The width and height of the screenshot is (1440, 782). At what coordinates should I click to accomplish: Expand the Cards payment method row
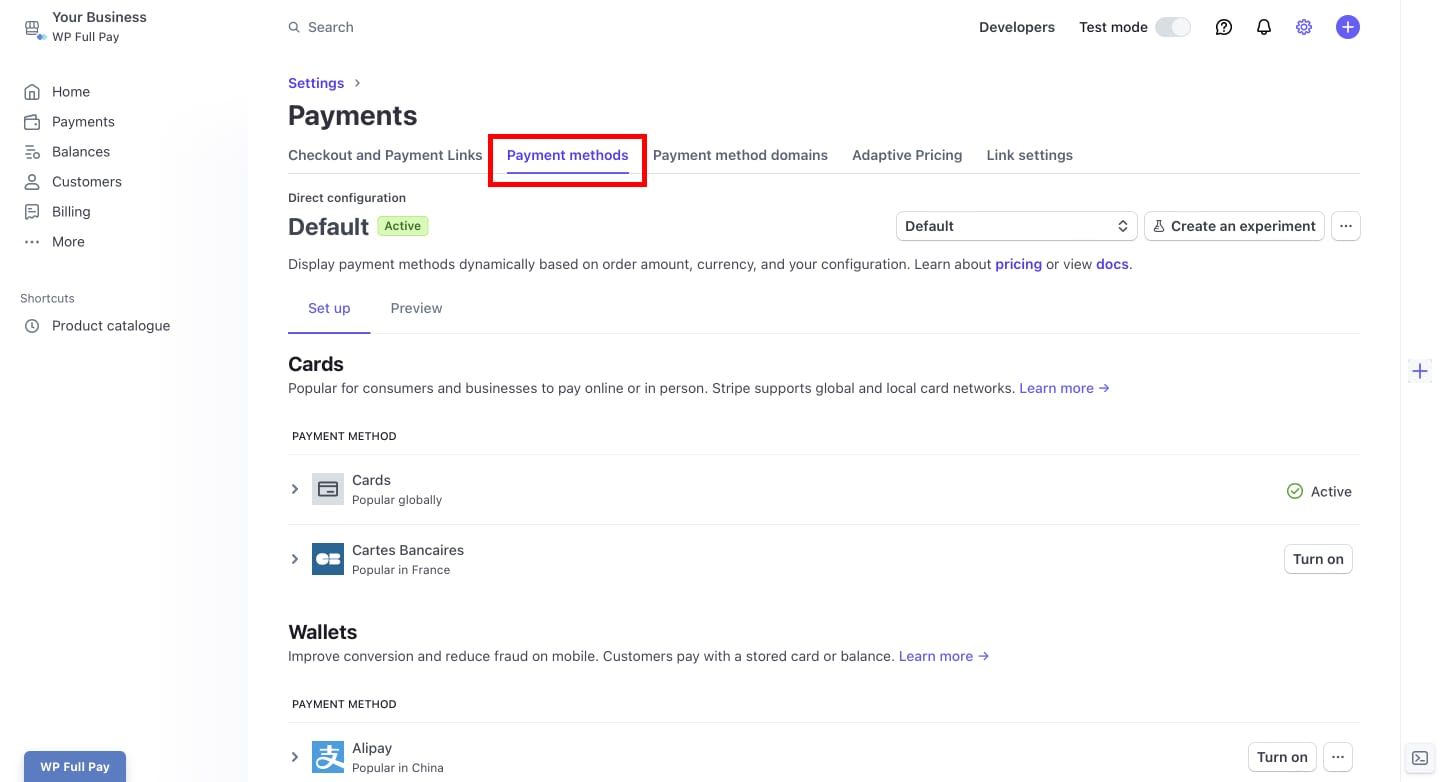(295, 489)
